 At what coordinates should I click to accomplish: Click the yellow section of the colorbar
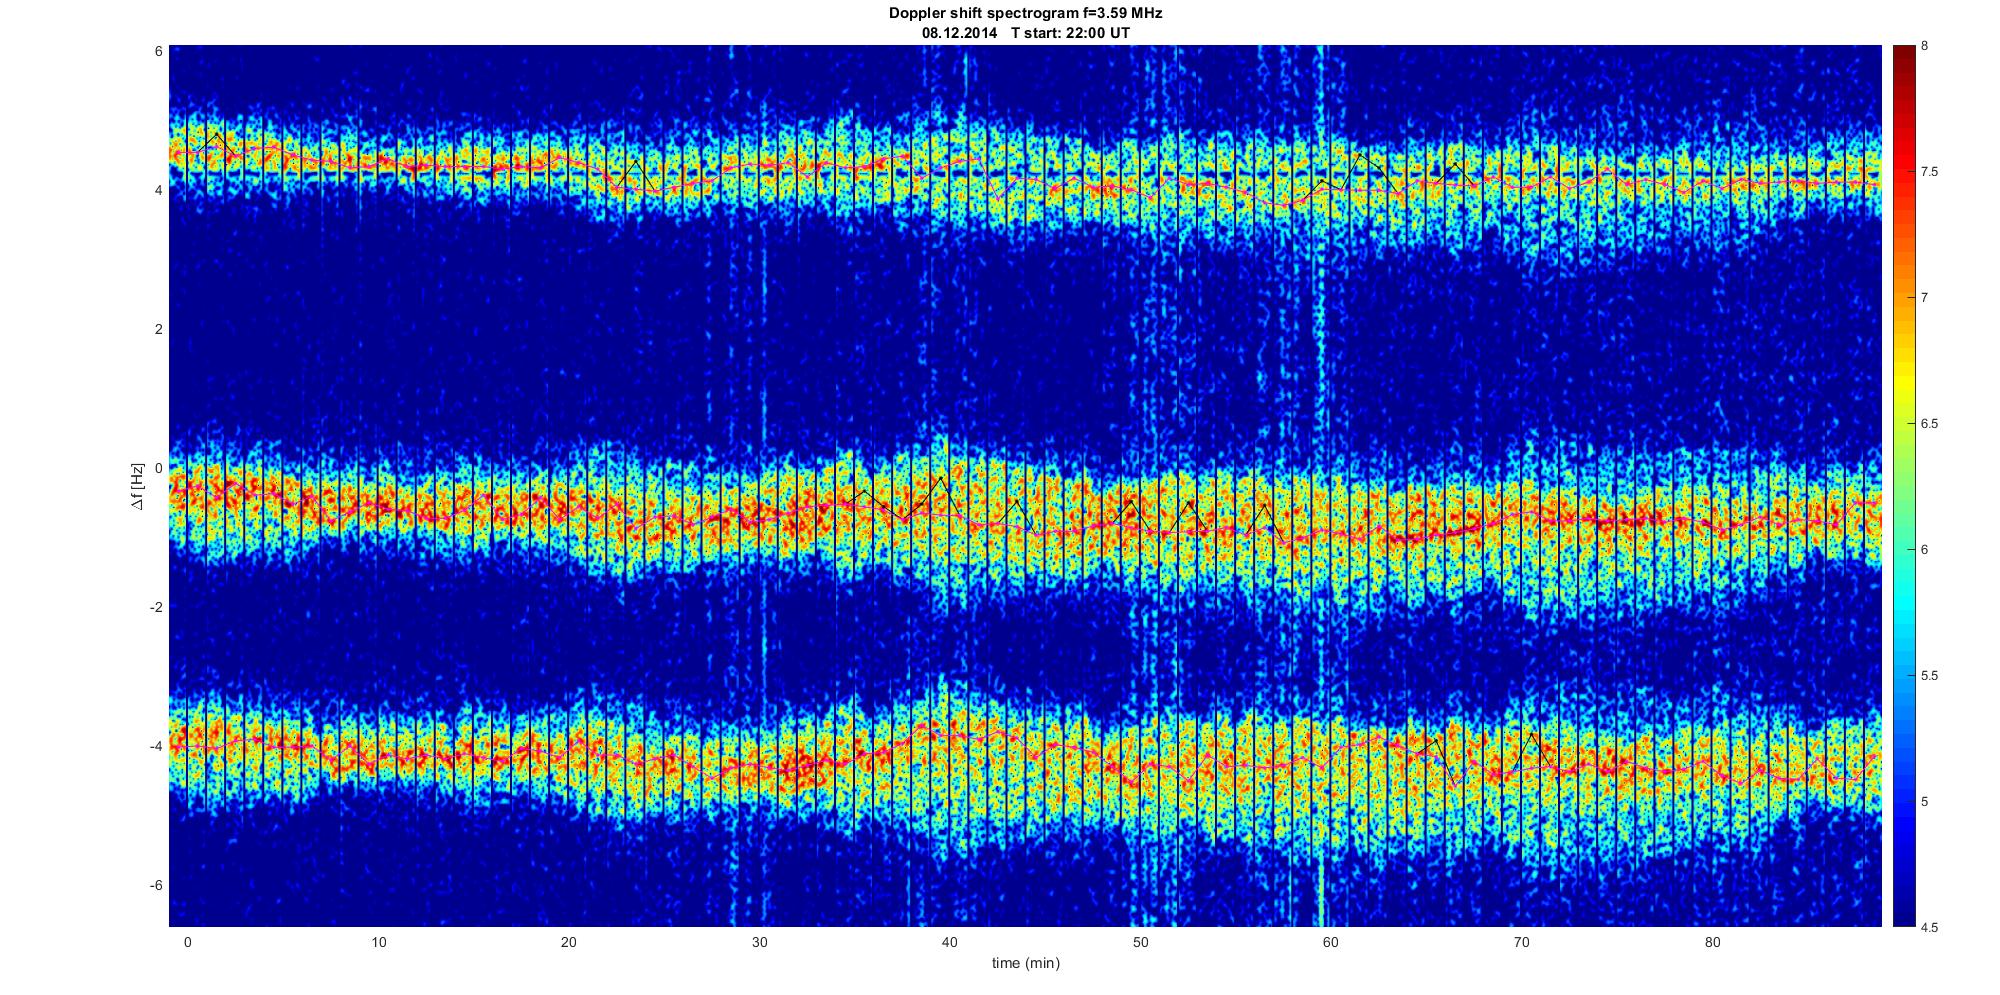click(x=1903, y=385)
